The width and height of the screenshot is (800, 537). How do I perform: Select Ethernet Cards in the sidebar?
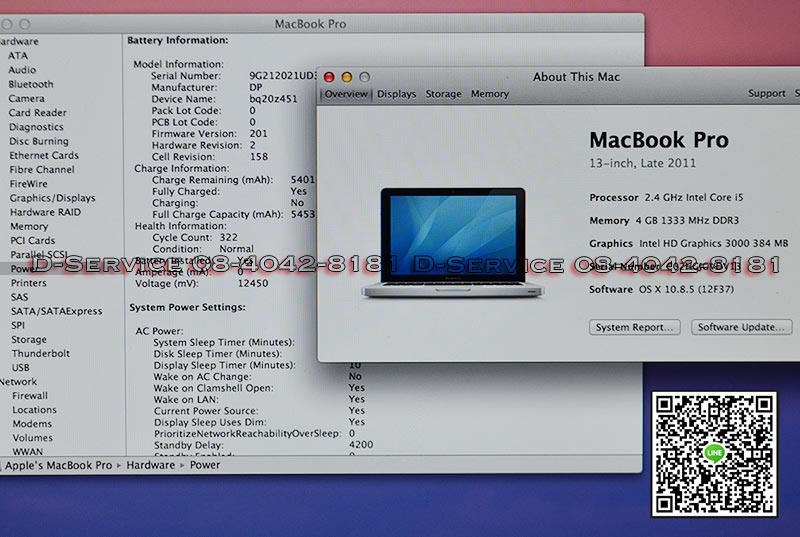44,156
